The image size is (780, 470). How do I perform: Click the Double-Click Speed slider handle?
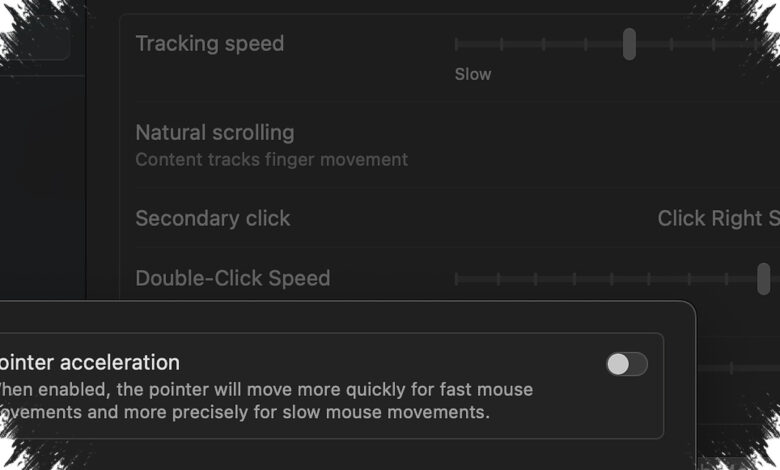point(764,279)
